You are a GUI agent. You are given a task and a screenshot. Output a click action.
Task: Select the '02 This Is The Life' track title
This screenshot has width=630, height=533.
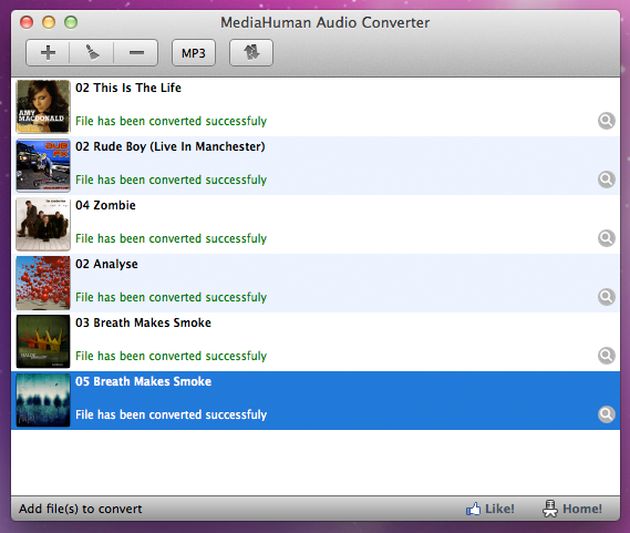click(x=128, y=88)
